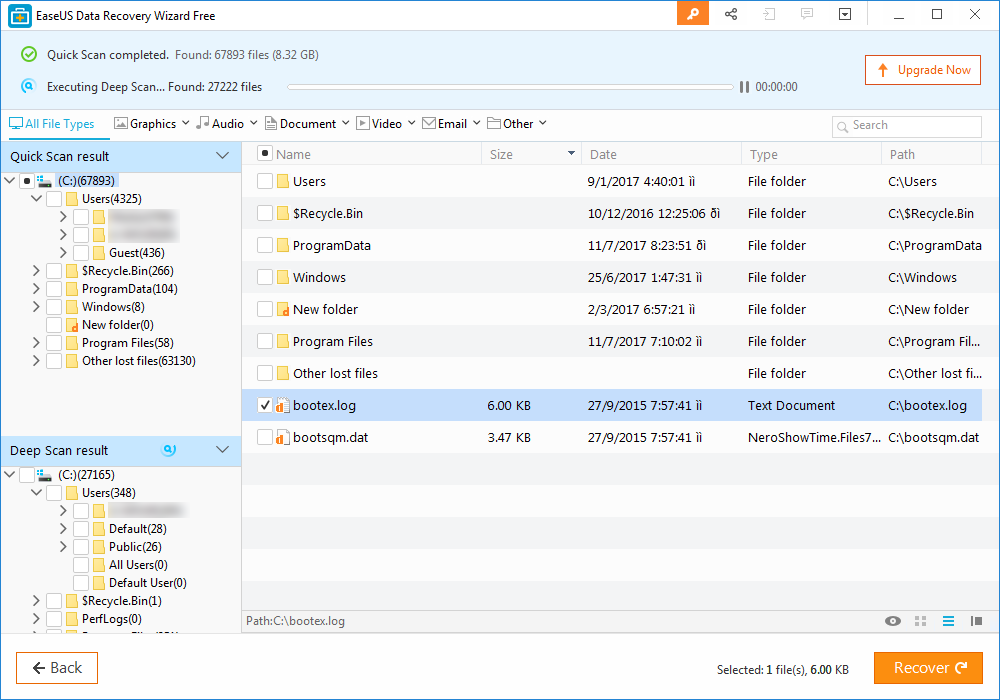Click the import scan status icon
Screen dimensions: 1000x700
pos(769,14)
